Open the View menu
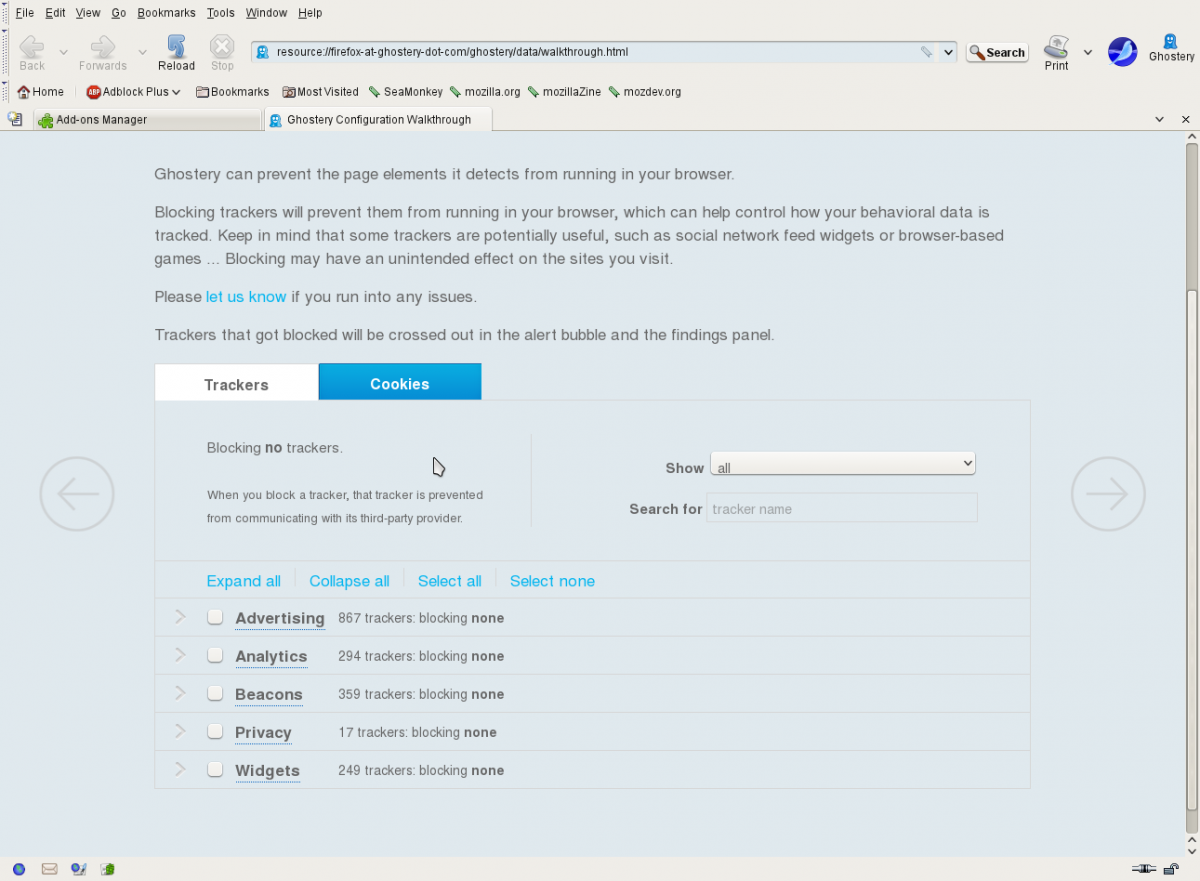1200x881 pixels. [88, 13]
